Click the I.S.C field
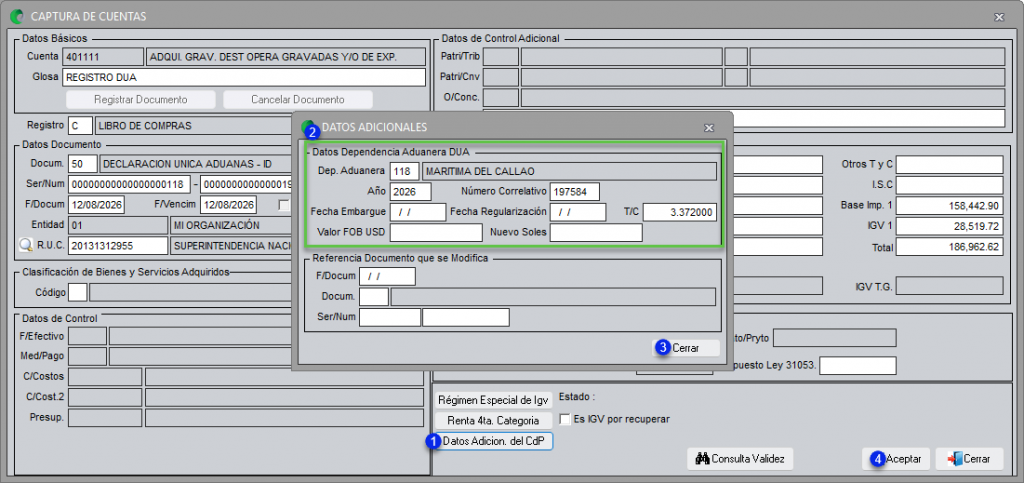This screenshot has height=483, width=1024. (x=950, y=185)
